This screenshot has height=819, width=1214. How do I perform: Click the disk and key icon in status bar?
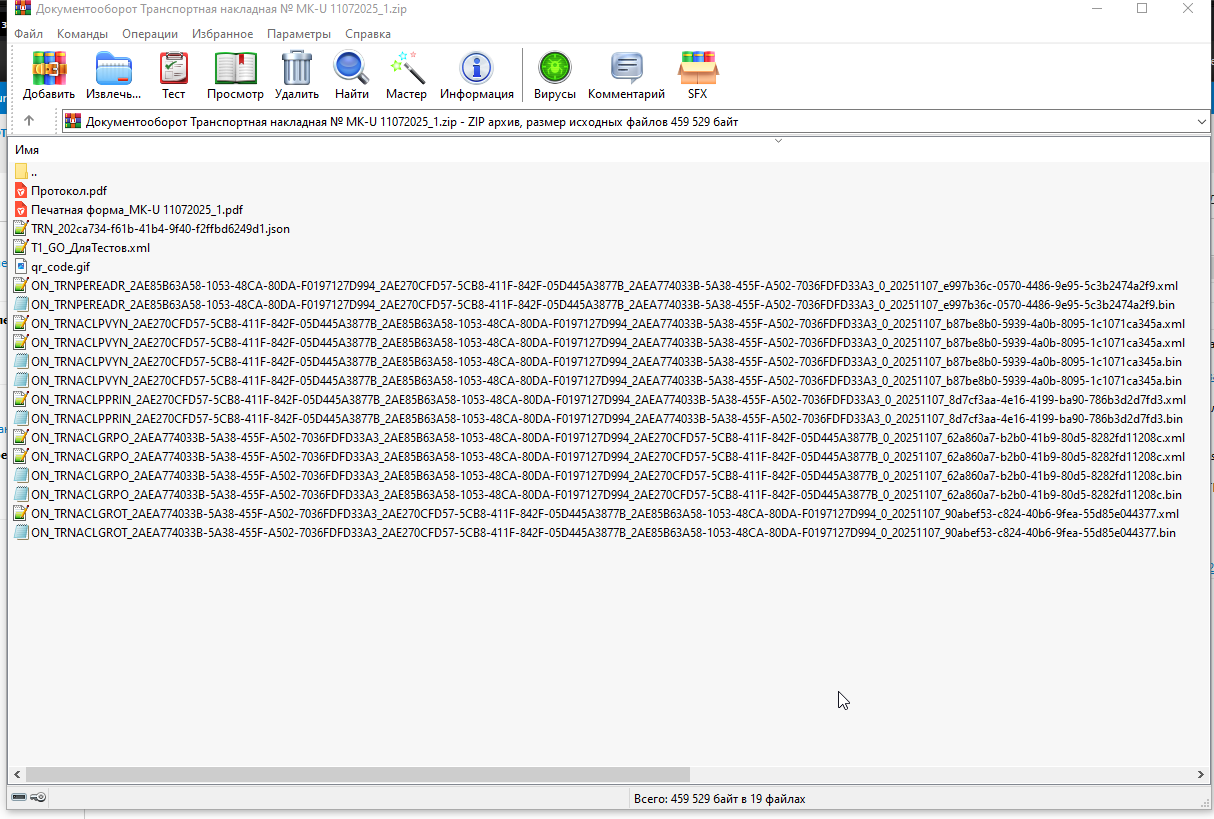coord(28,797)
